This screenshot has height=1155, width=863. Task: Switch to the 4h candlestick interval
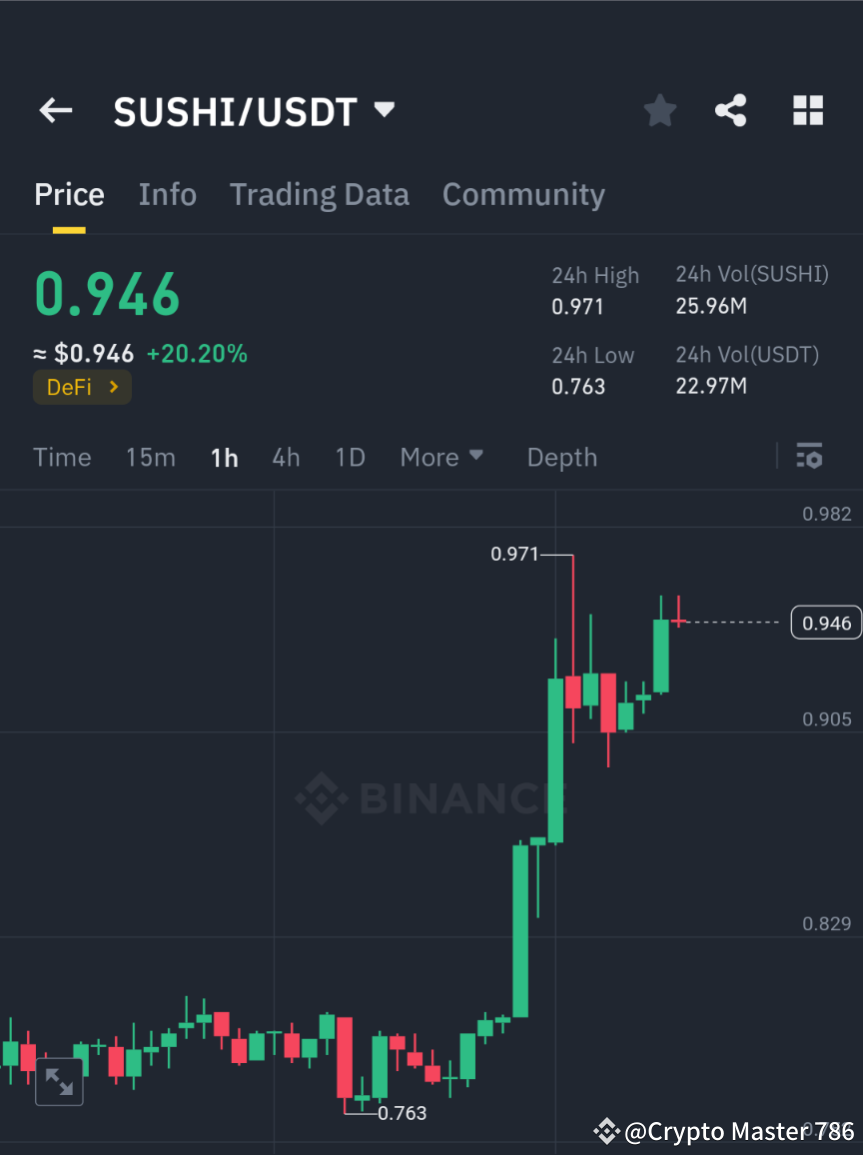click(x=286, y=457)
